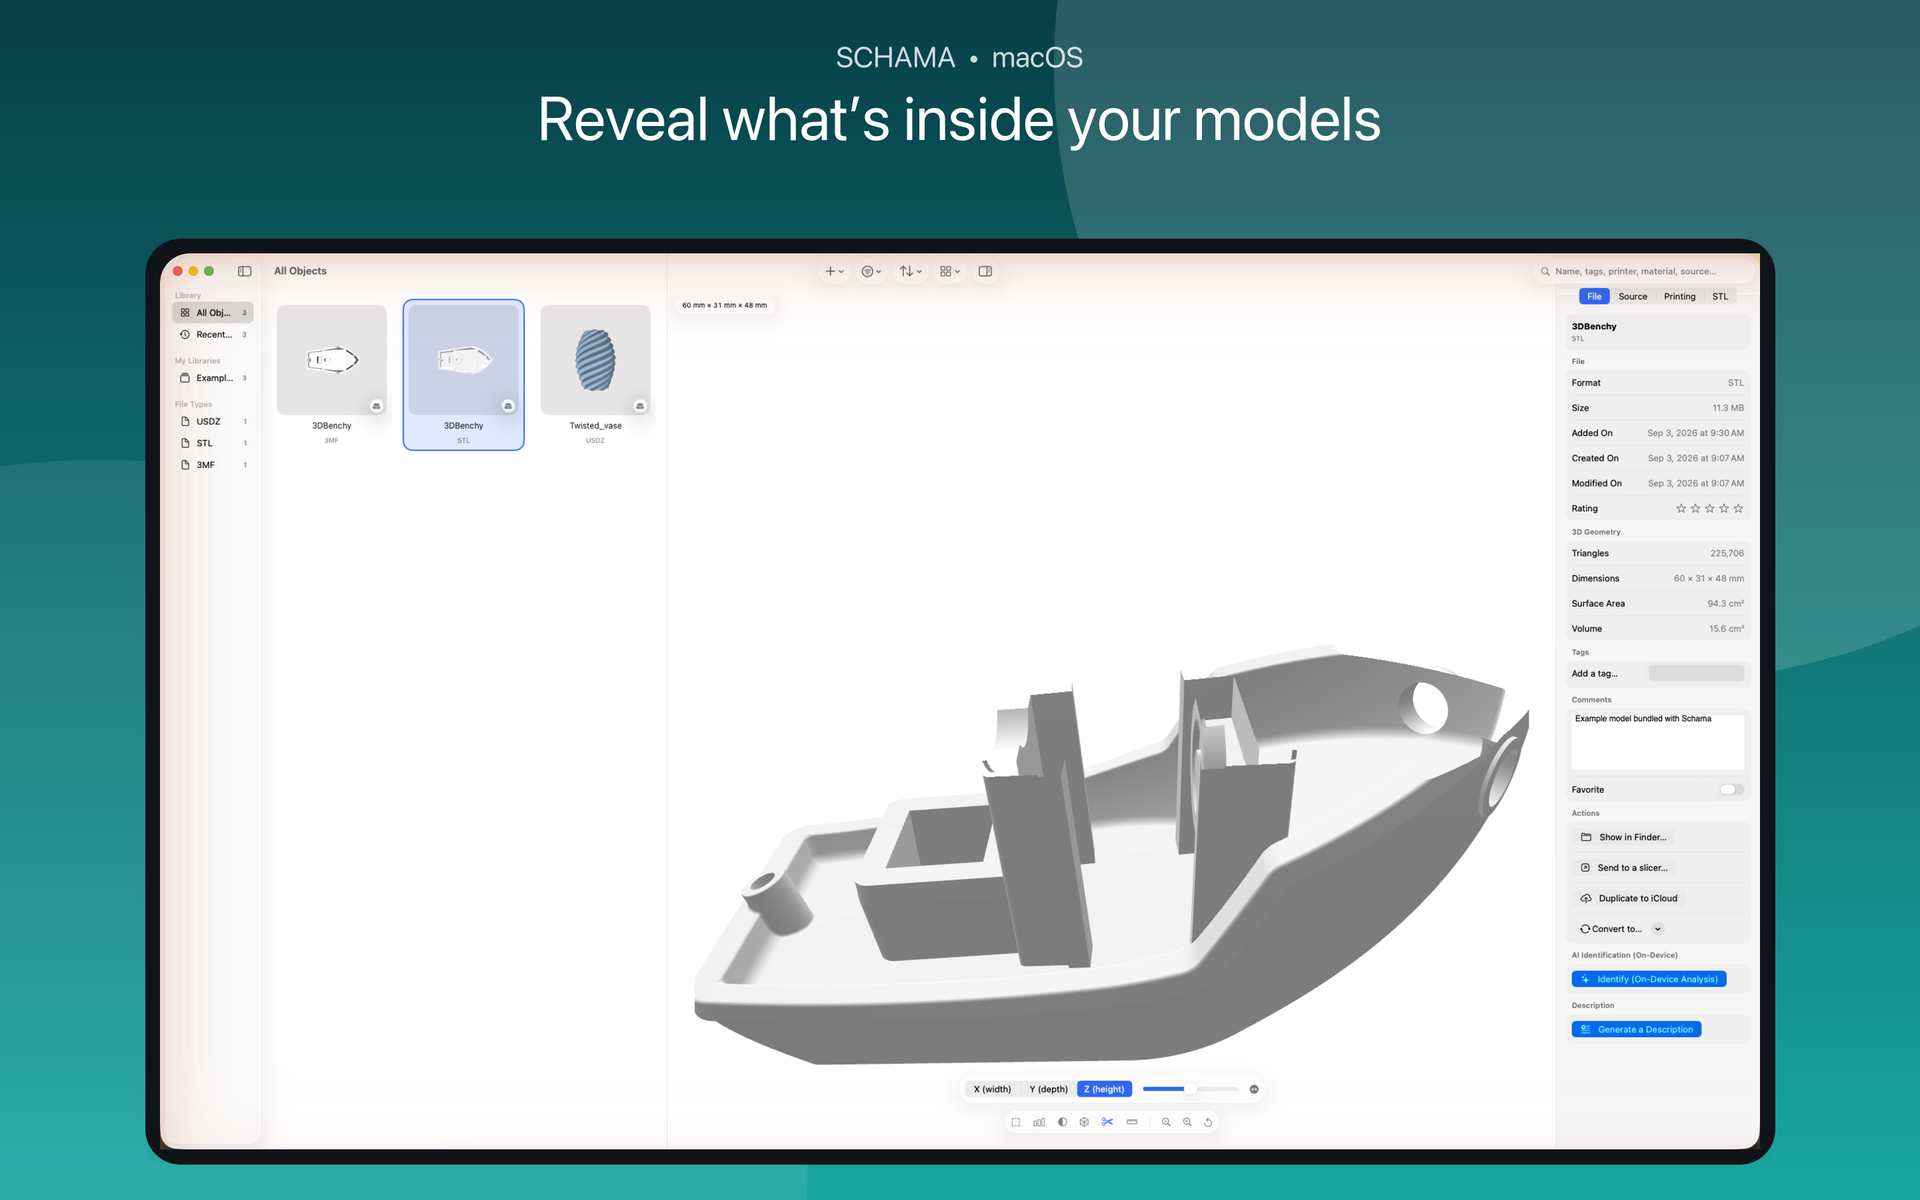Open the grid view mode dropdown
The height and width of the screenshot is (1200, 1920).
click(x=950, y=271)
